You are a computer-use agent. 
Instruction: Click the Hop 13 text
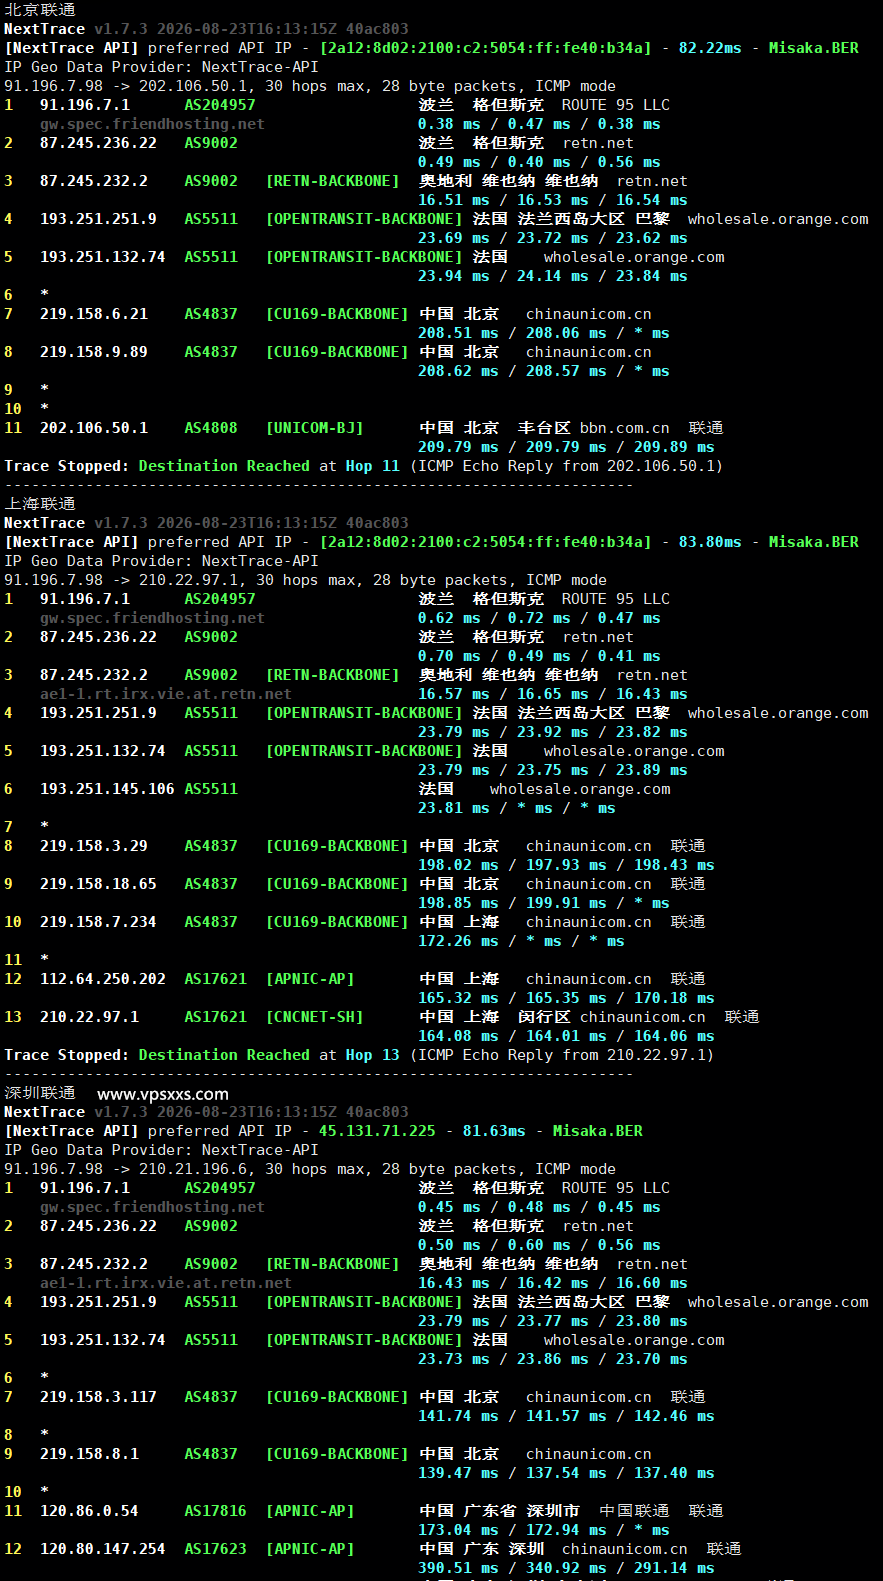coord(373,1055)
